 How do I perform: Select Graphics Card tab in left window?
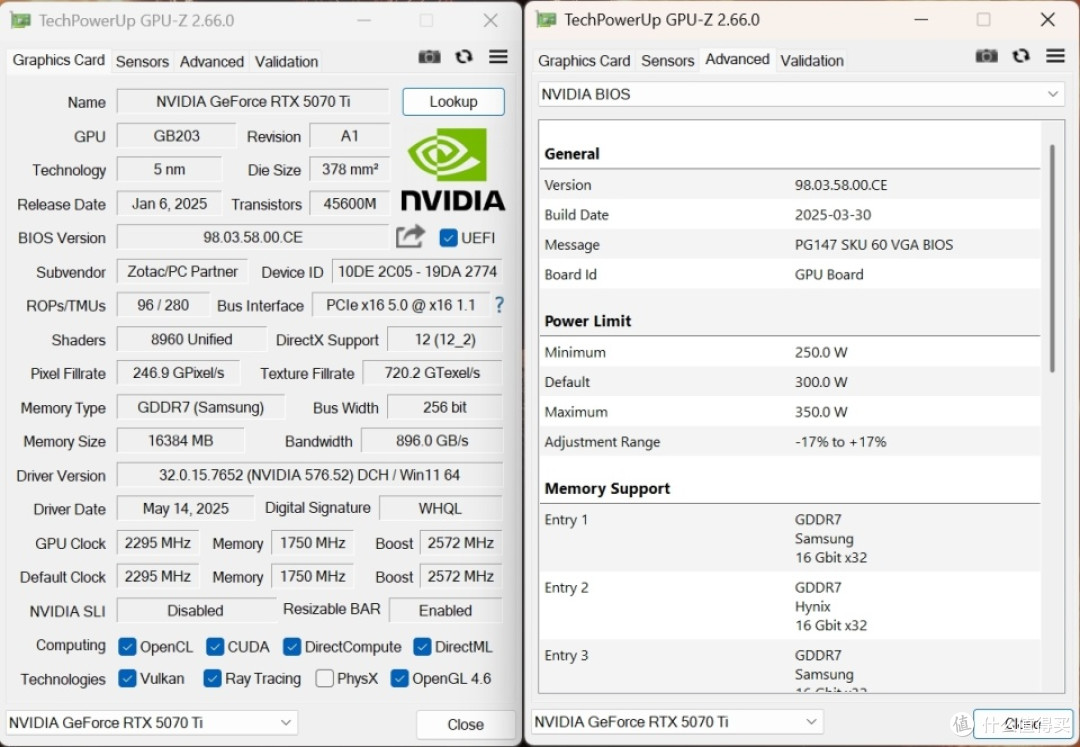pyautogui.click(x=59, y=60)
